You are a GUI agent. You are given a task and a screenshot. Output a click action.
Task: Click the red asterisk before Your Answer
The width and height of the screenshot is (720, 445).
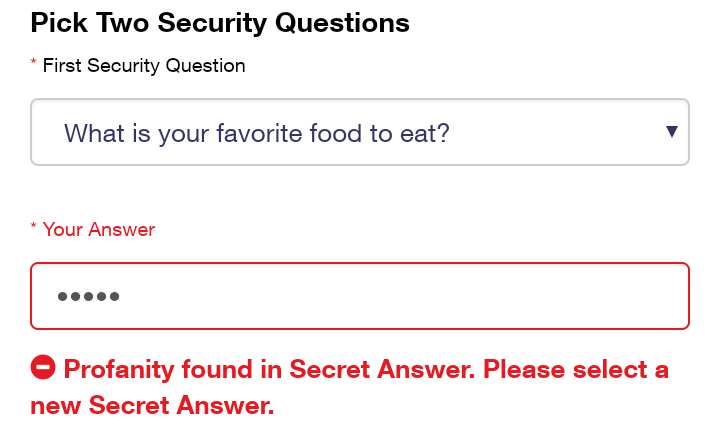click(34, 230)
